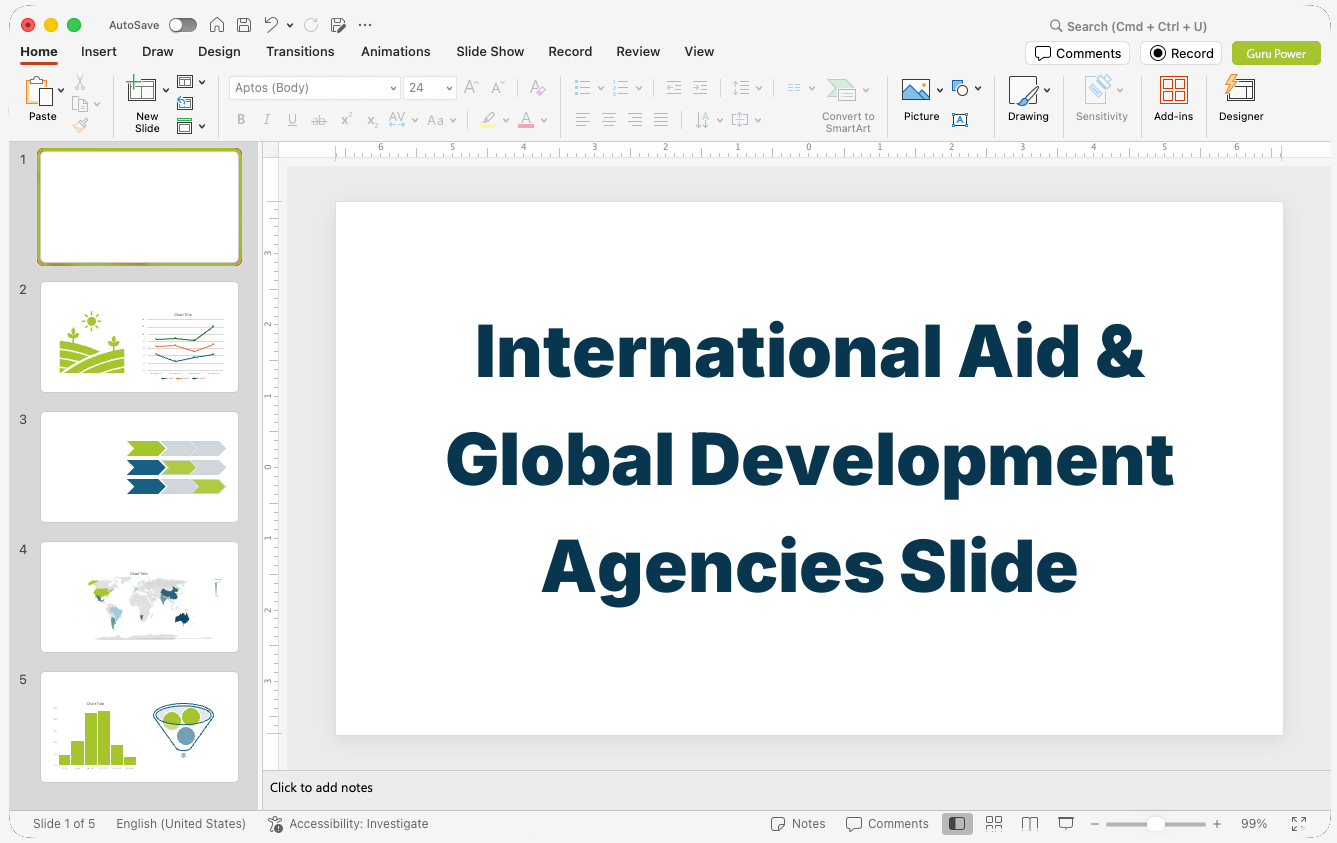Open the Design tab
1337x843 pixels.
click(x=219, y=52)
